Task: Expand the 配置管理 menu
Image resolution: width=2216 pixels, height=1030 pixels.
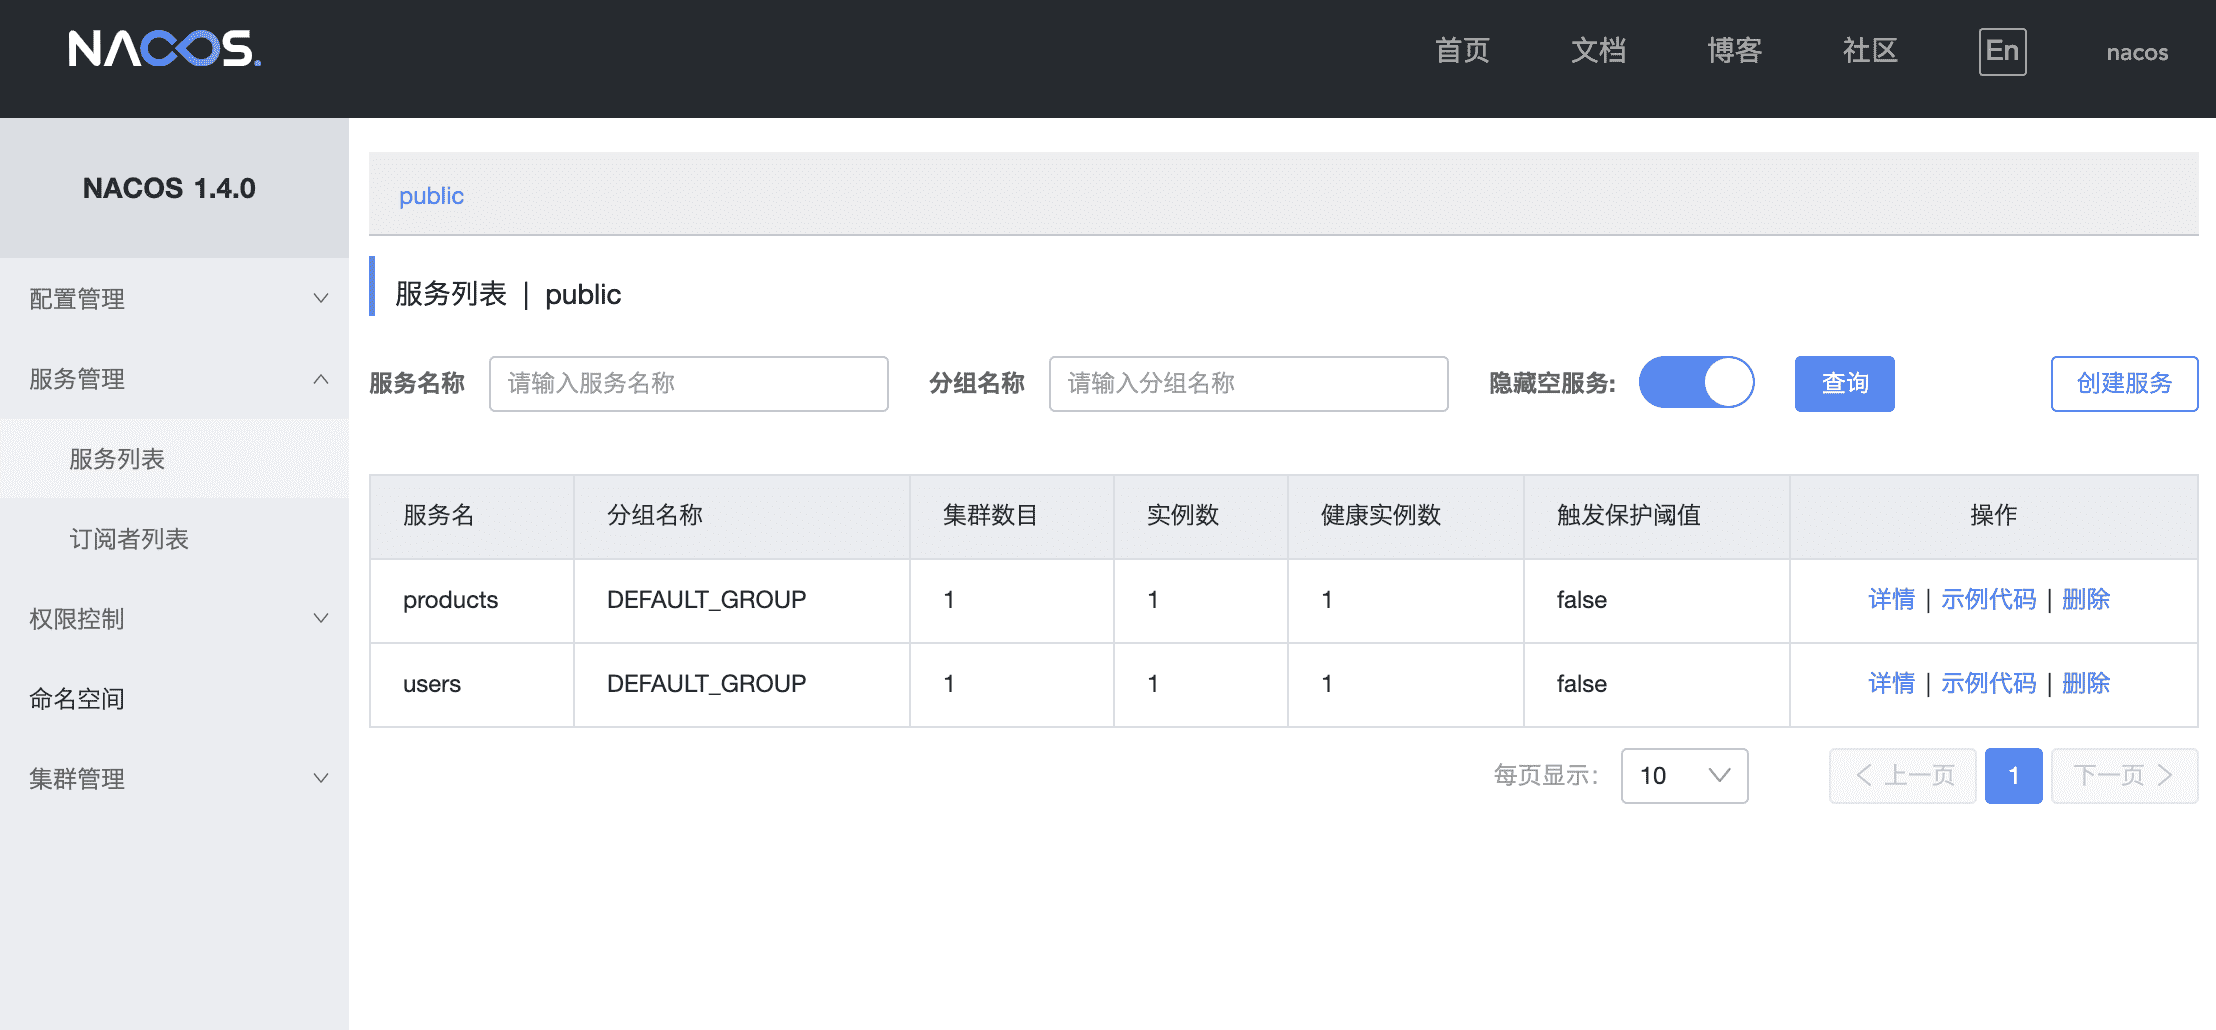Action: 174,299
